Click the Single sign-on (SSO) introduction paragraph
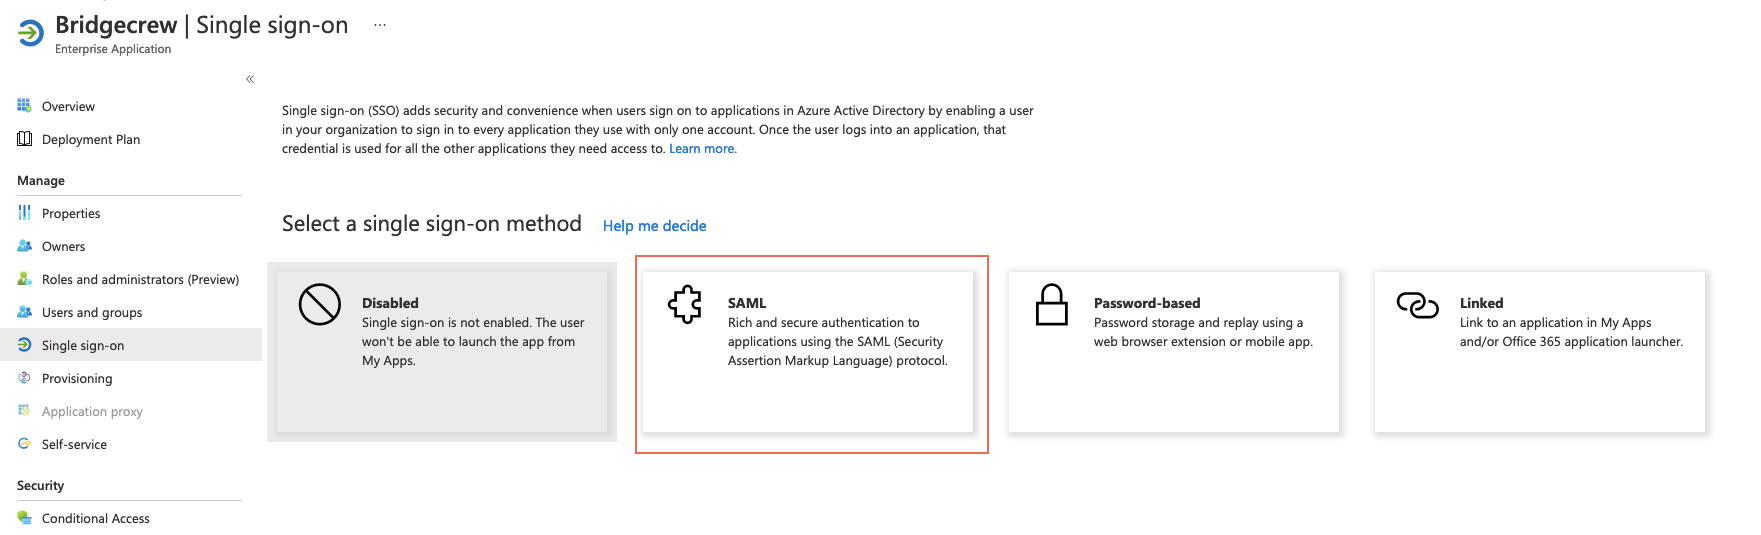Image resolution: width=1761 pixels, height=535 pixels. click(x=658, y=130)
